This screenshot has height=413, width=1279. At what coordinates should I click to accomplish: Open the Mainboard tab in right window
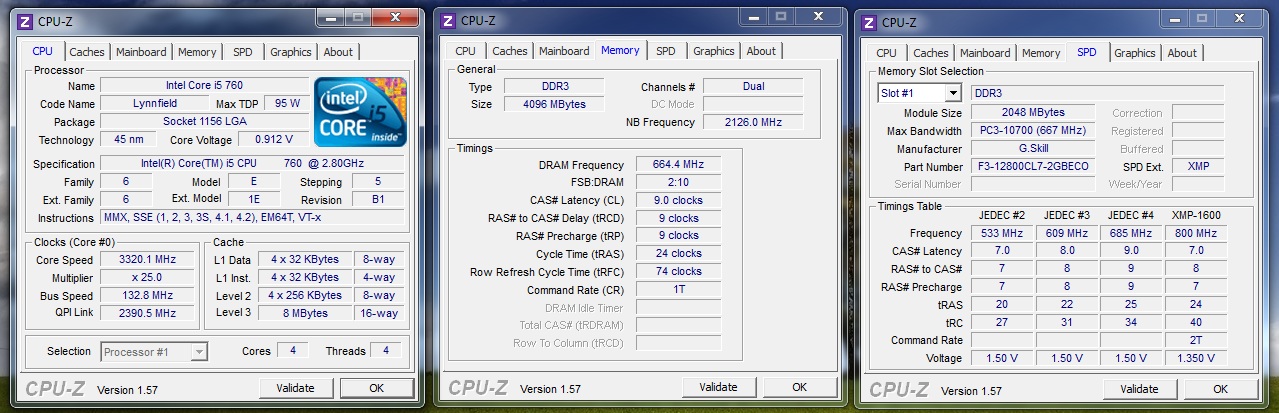[x=985, y=53]
